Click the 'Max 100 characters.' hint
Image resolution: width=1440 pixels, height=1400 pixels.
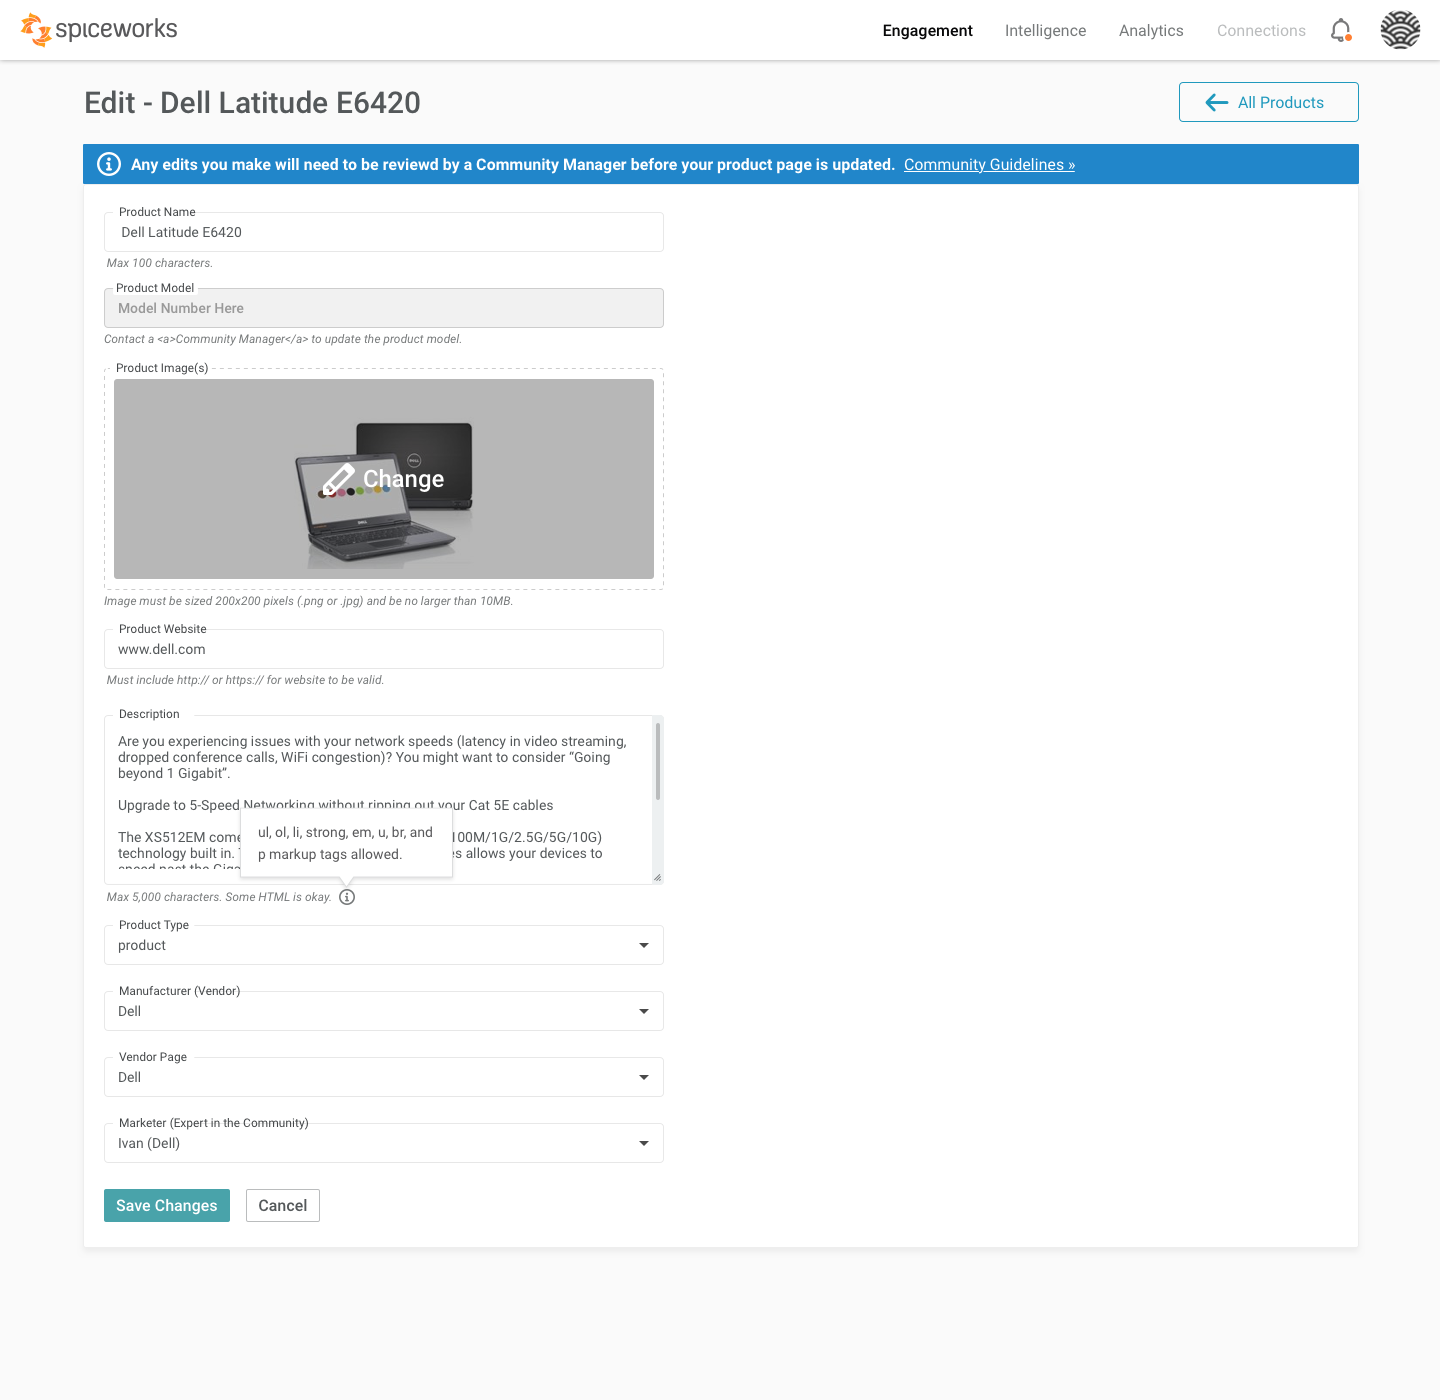tap(160, 263)
